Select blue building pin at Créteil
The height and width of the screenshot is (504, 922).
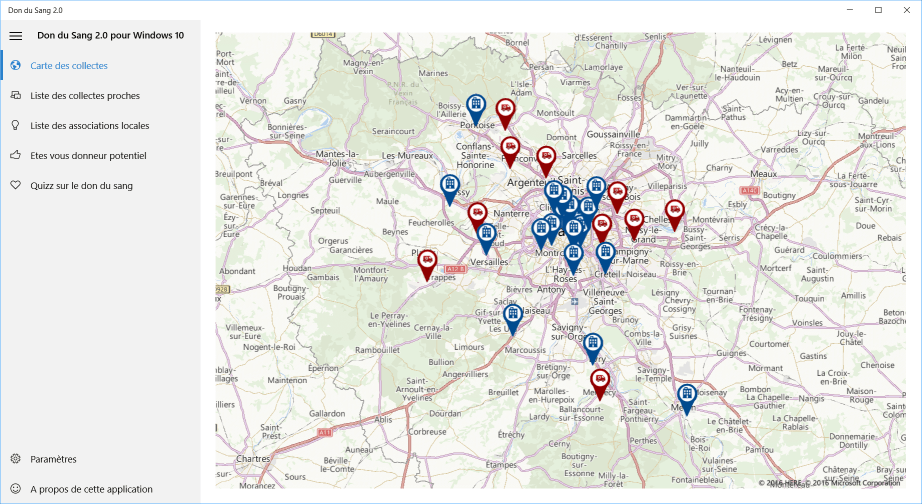point(605,256)
